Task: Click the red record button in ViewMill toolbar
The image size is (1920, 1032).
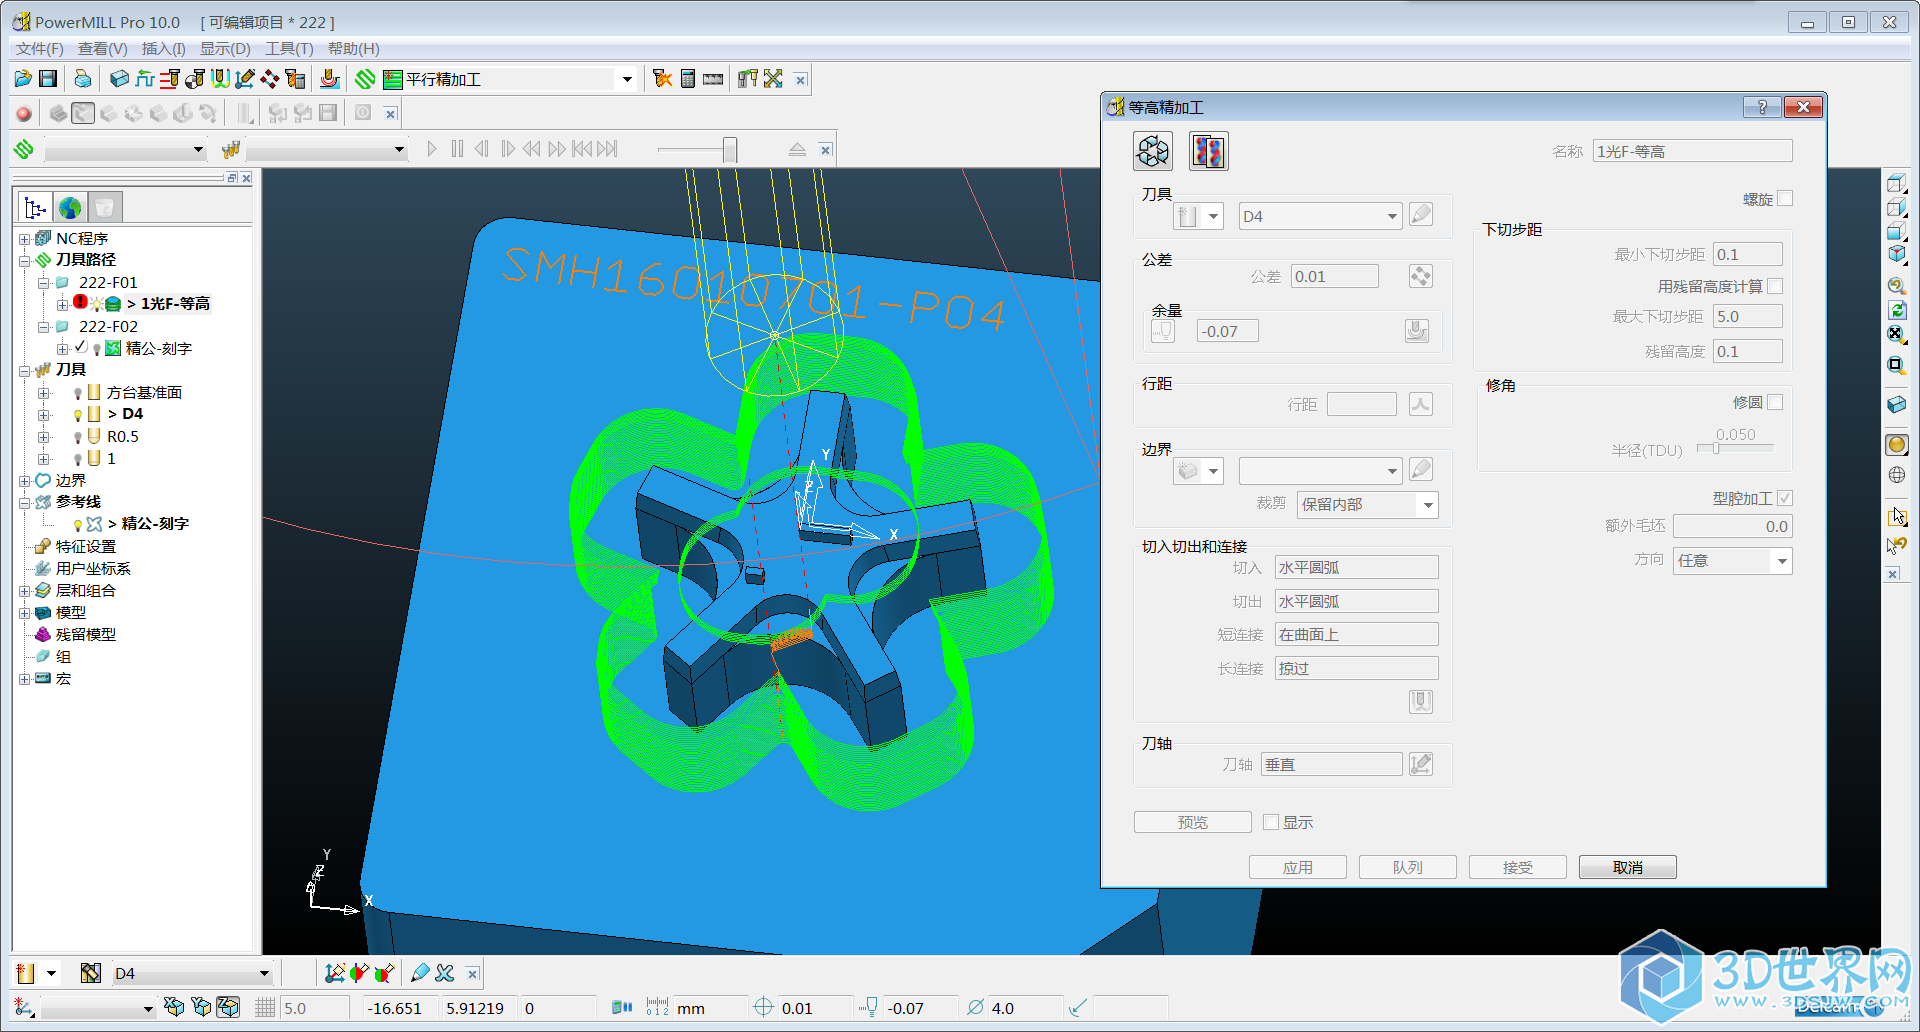Action: [x=24, y=114]
